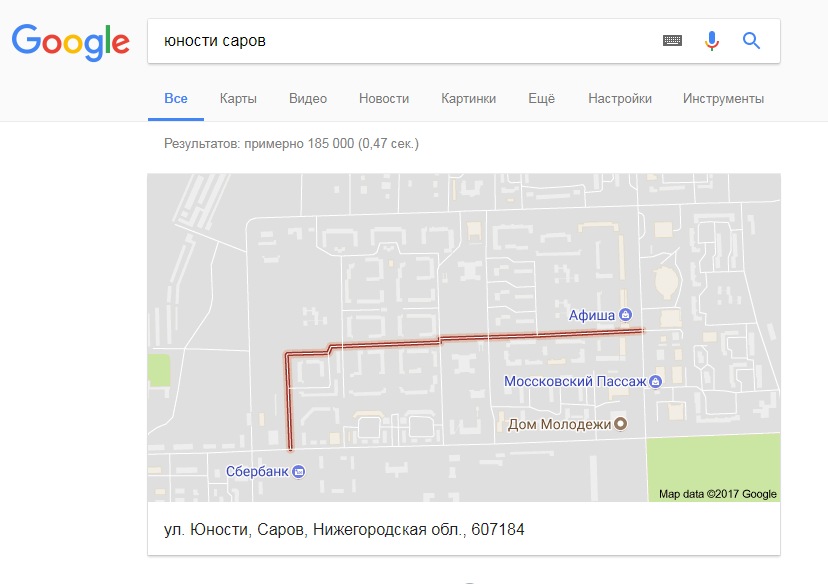This screenshot has height=584, width=828.
Task: Open the Инструменты search tools
Action: [723, 99]
